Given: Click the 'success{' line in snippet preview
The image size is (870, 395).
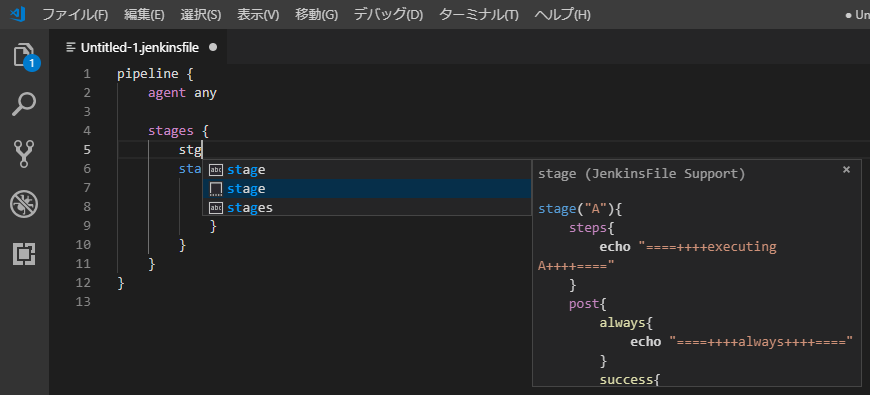Looking at the screenshot, I should pos(630,380).
